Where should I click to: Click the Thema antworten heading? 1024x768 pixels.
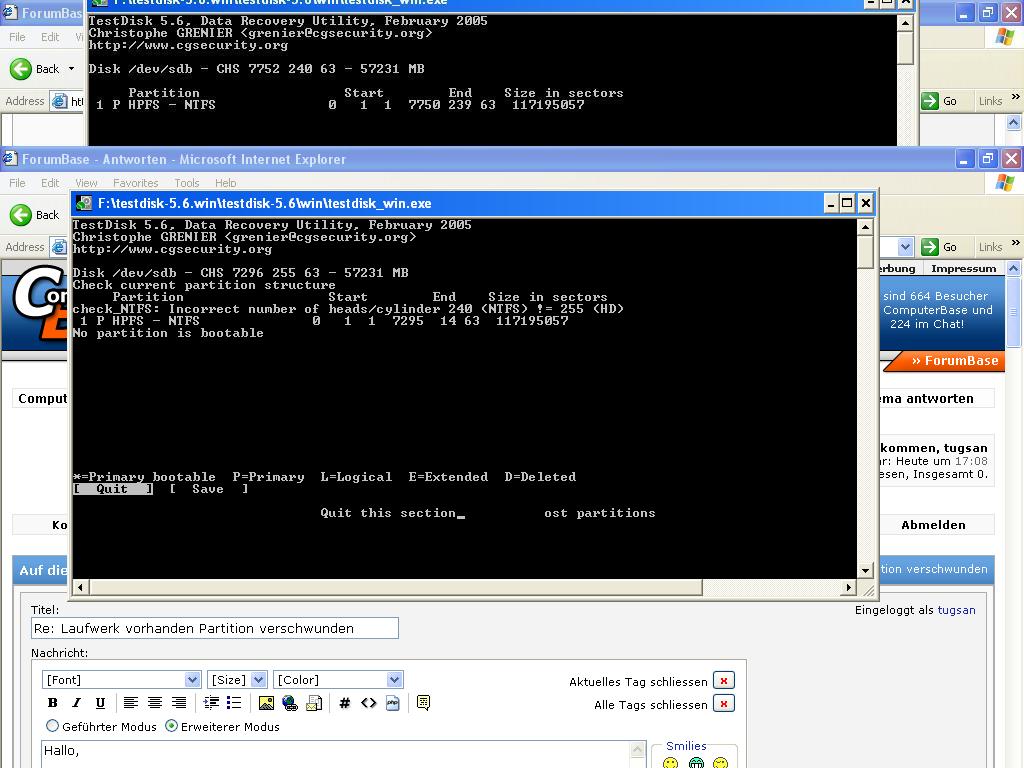[926, 398]
